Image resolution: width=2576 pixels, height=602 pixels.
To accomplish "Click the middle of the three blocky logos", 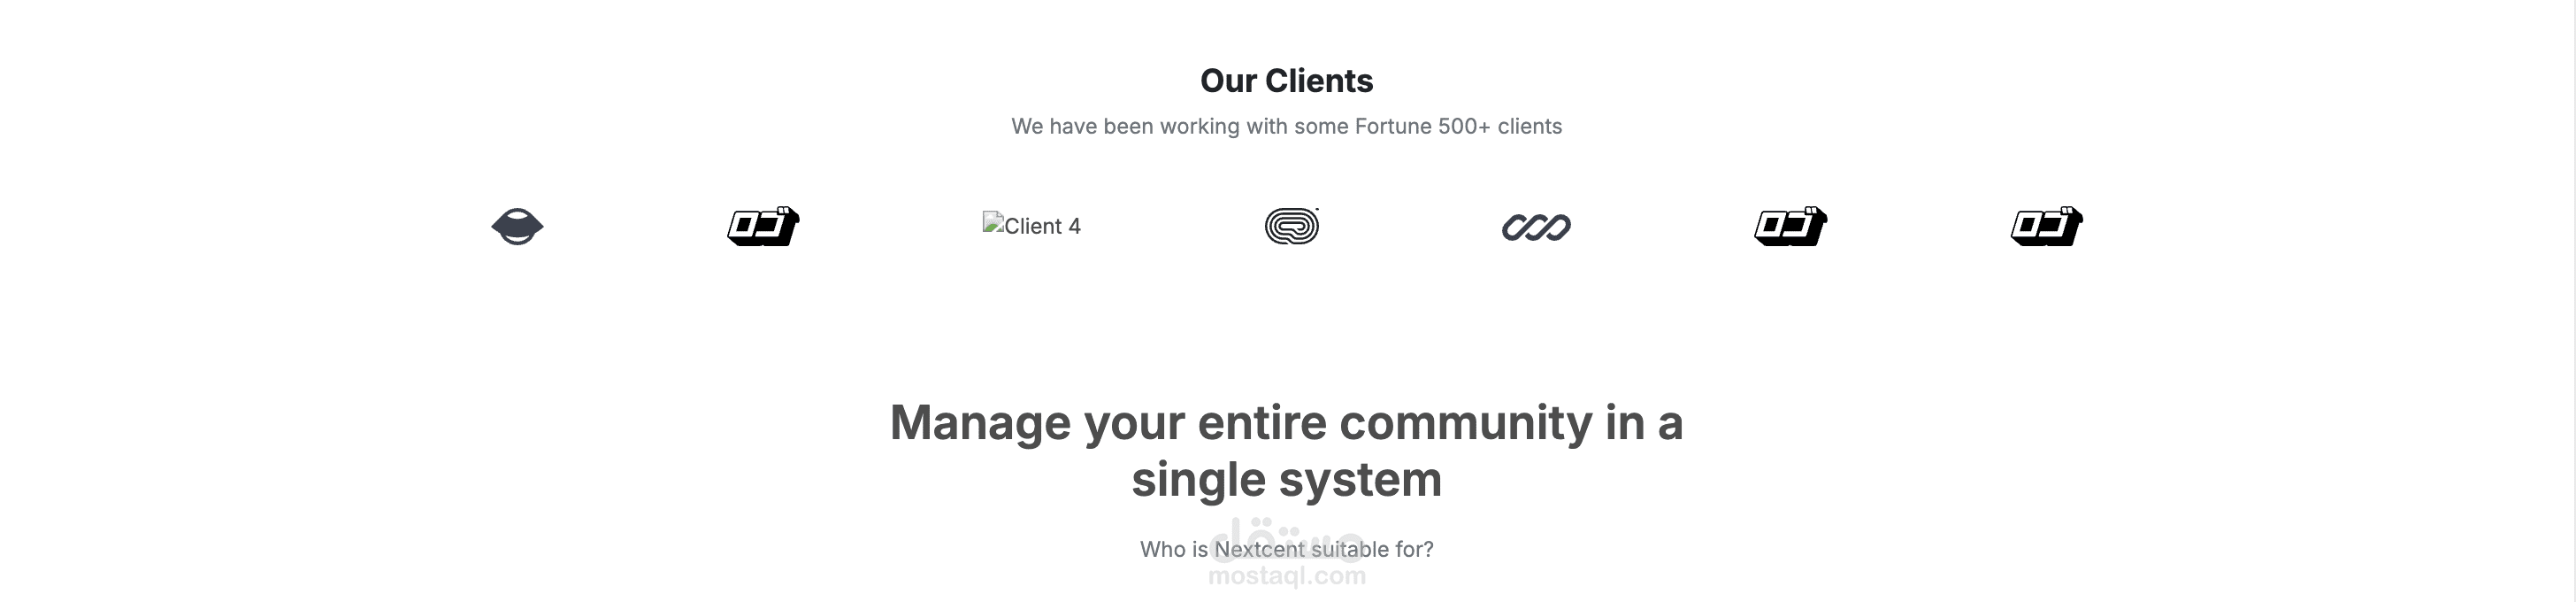I will [1790, 227].
